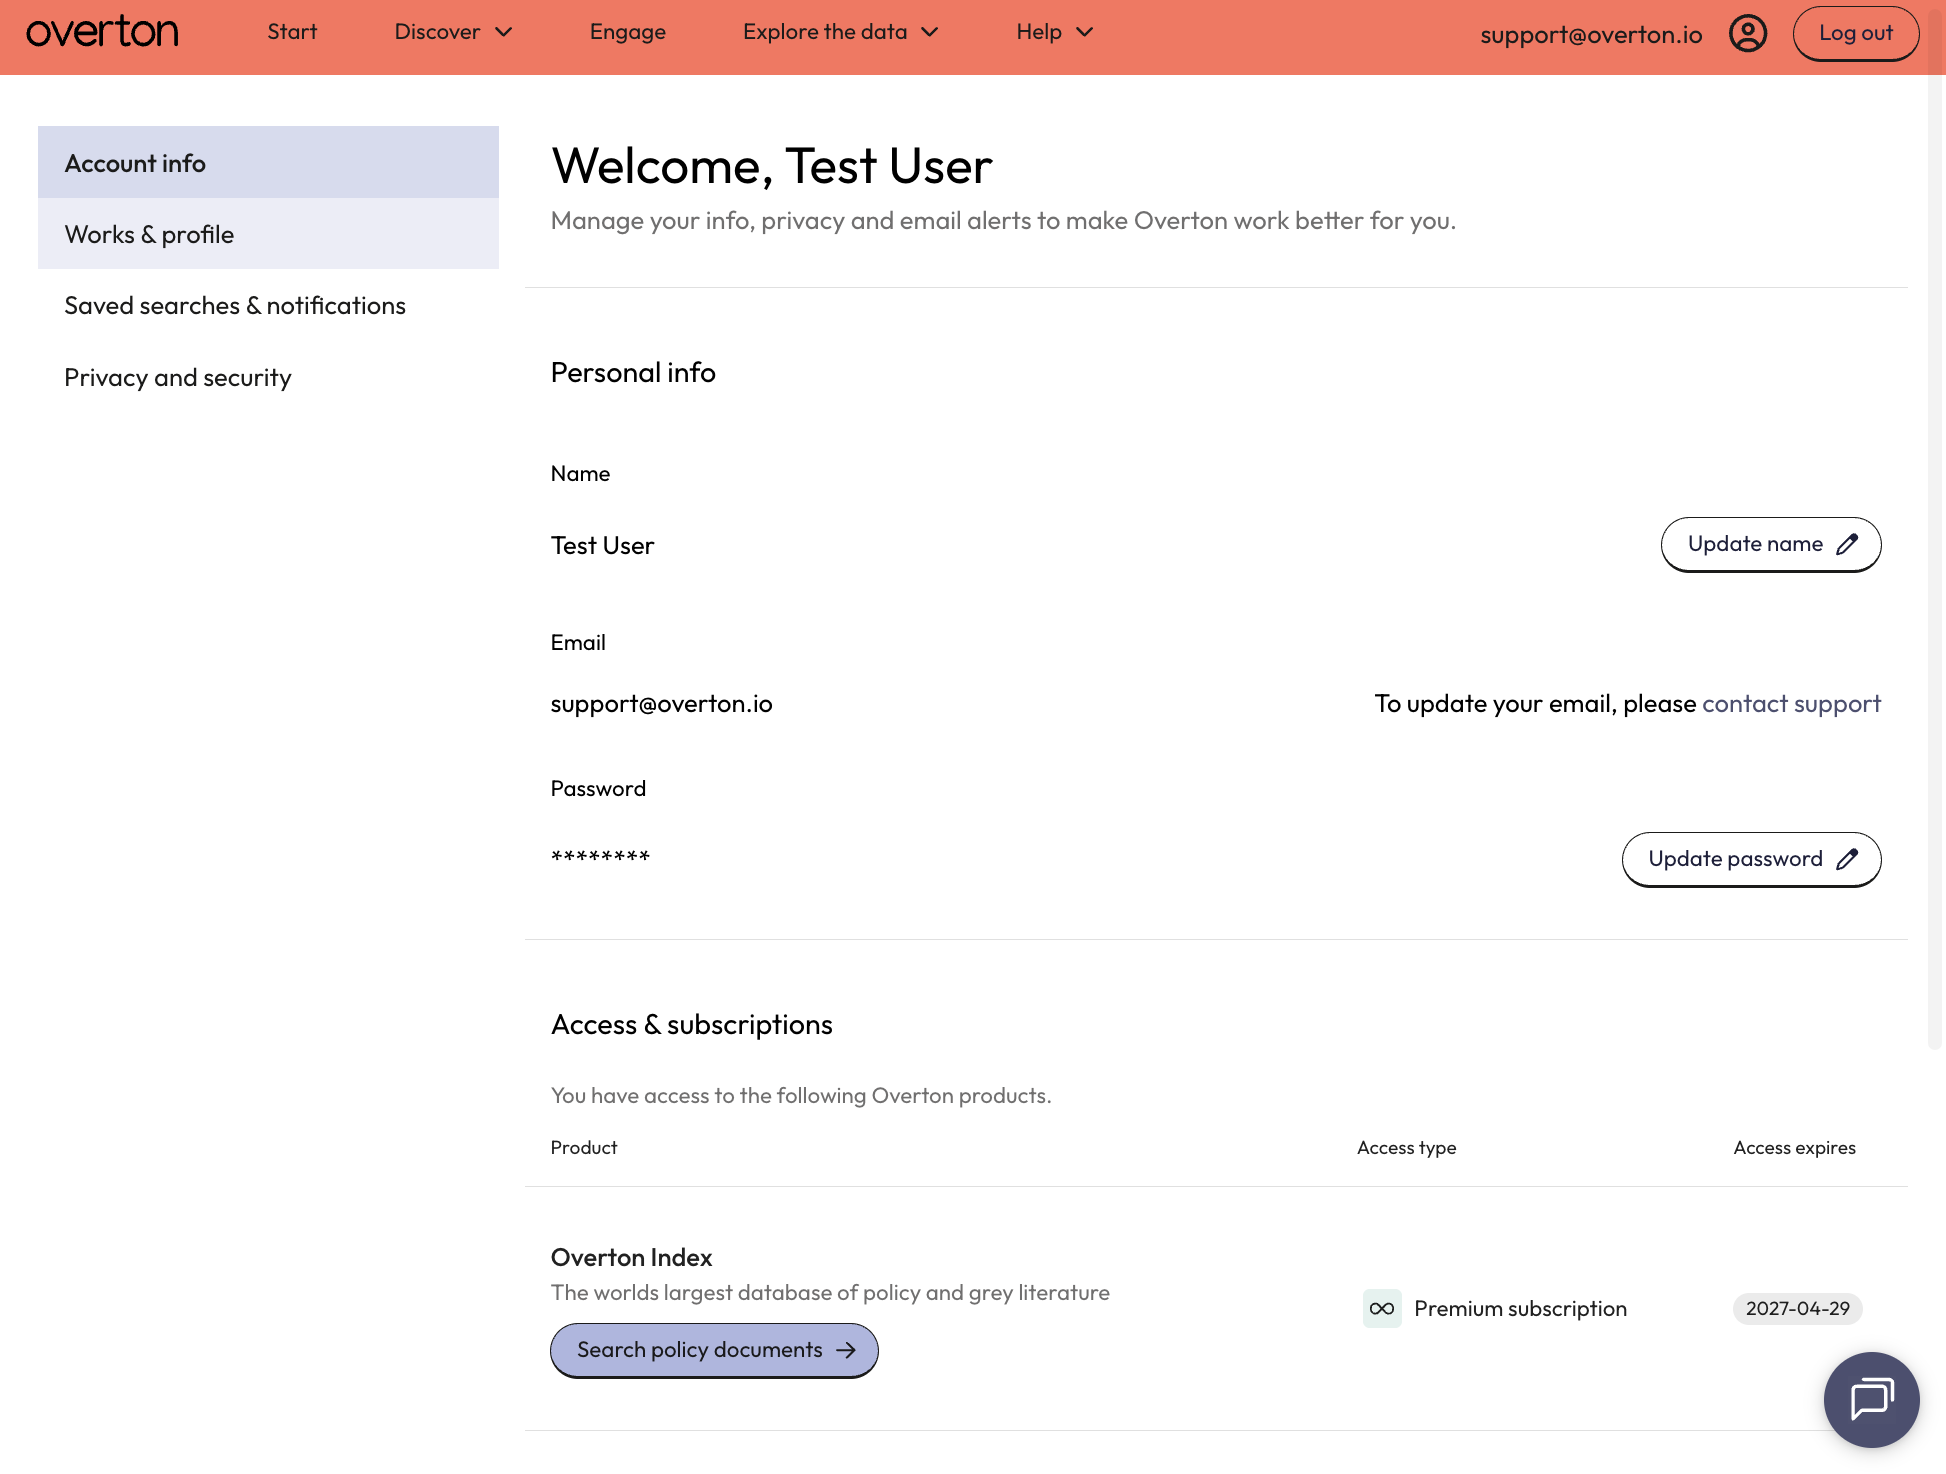This screenshot has width=1946, height=1474.
Task: Expand the Help dropdown chevron
Action: pos(1085,32)
